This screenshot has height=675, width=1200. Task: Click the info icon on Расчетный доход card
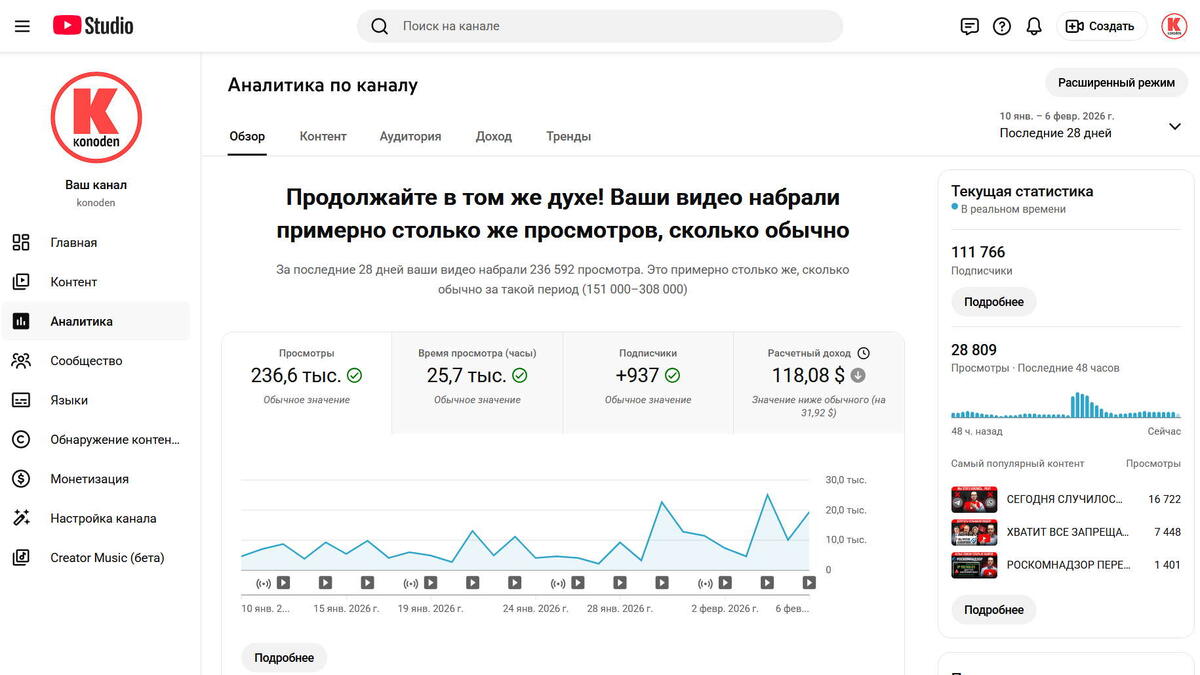point(862,352)
